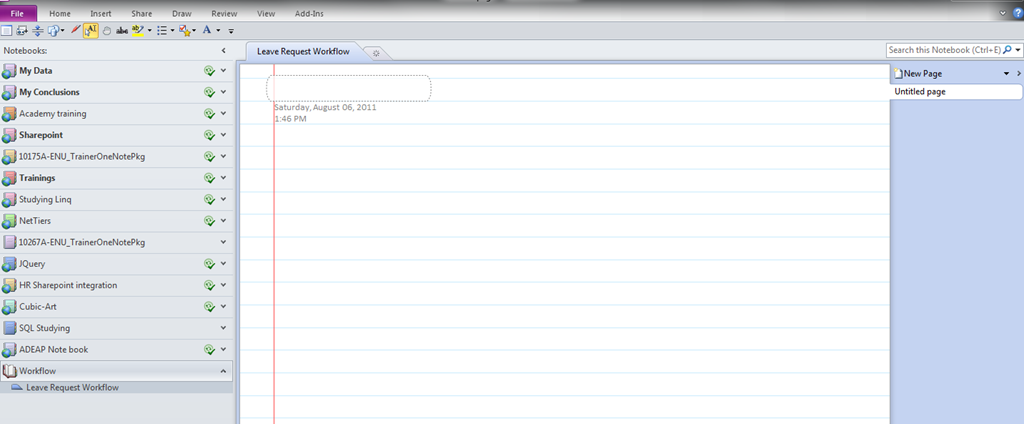Open the New Page dropdown arrow
The width and height of the screenshot is (1024, 424).
[x=1006, y=74]
